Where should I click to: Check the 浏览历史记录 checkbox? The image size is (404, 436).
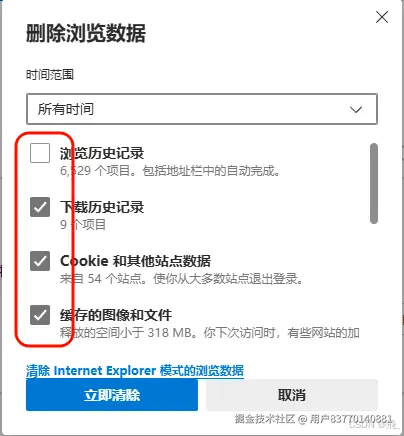(40, 153)
